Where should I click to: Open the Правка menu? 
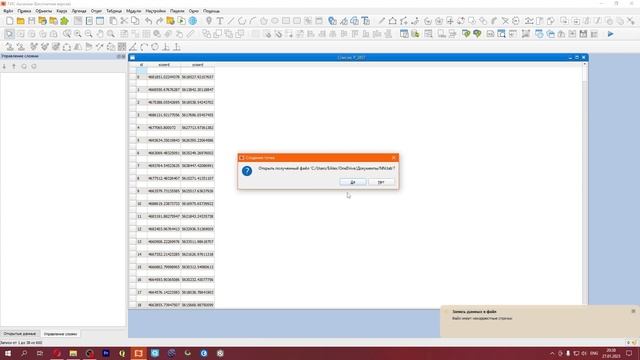tap(24, 11)
